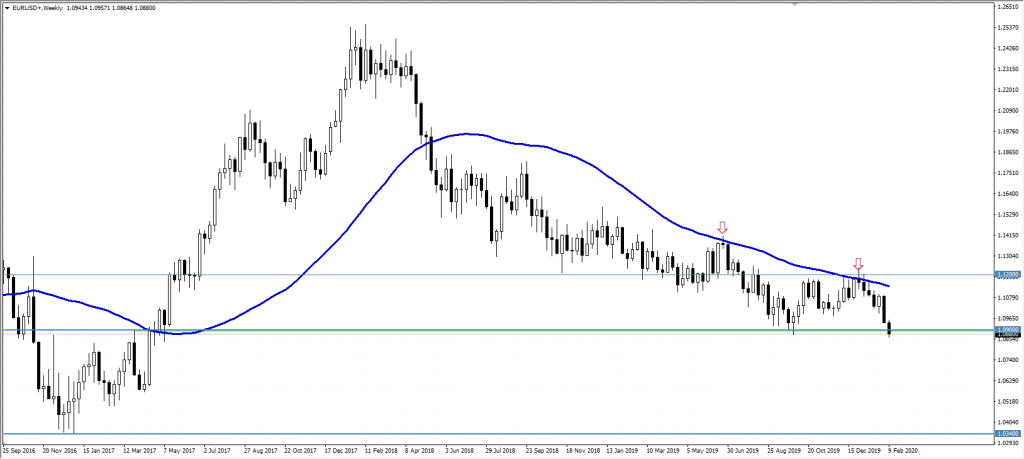Click the 1.22010 price on the price scale
The height and width of the screenshot is (459, 1024).
click(1008, 89)
